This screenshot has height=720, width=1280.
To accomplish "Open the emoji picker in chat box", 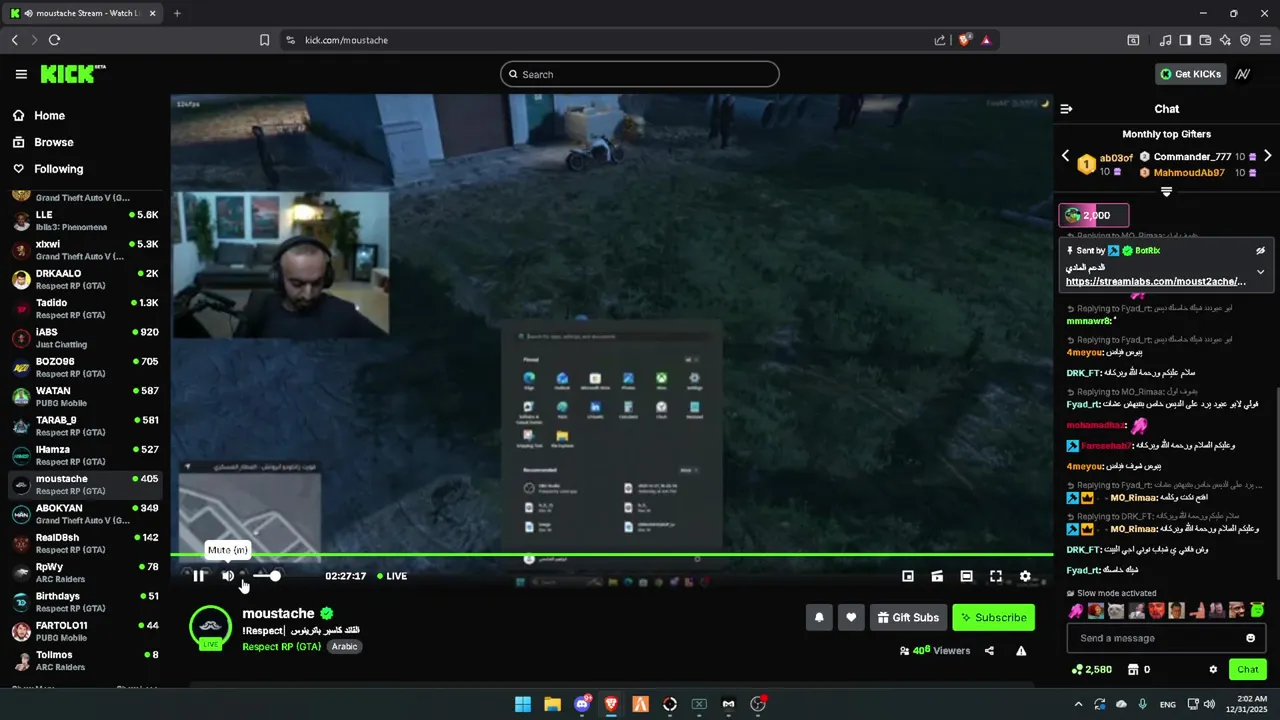I will 1250,638.
